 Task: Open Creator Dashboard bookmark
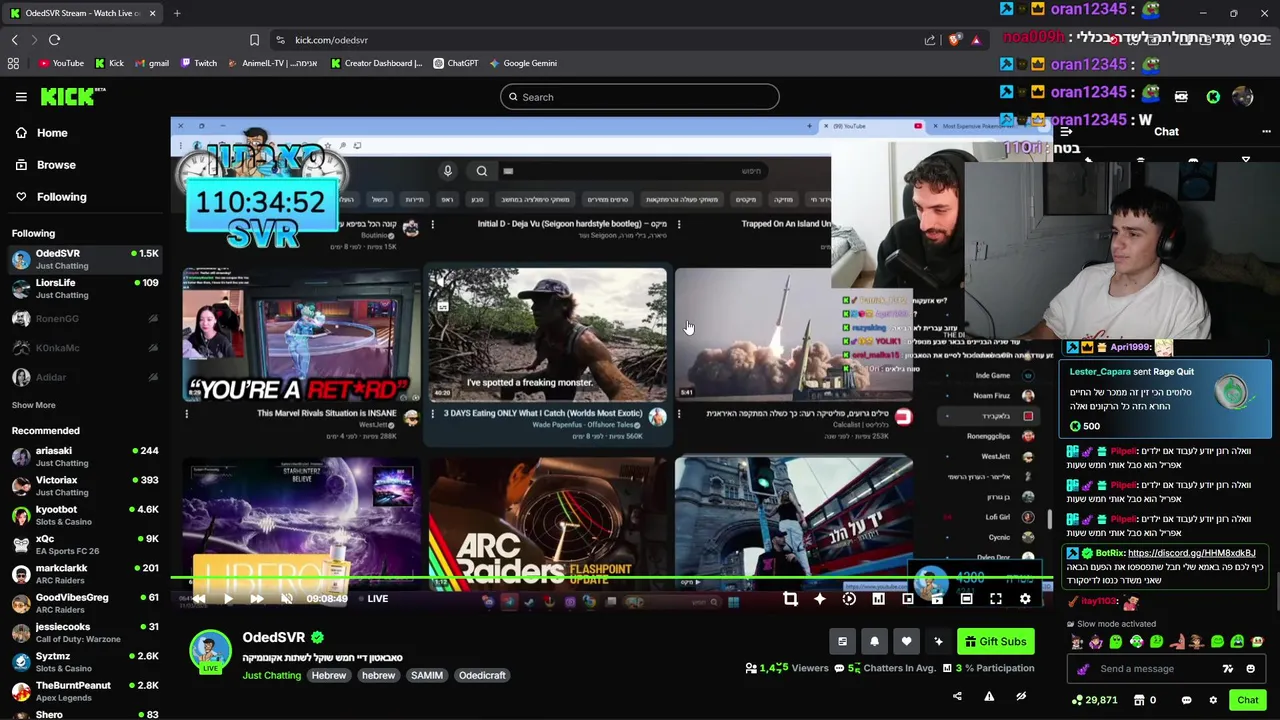click(x=377, y=63)
